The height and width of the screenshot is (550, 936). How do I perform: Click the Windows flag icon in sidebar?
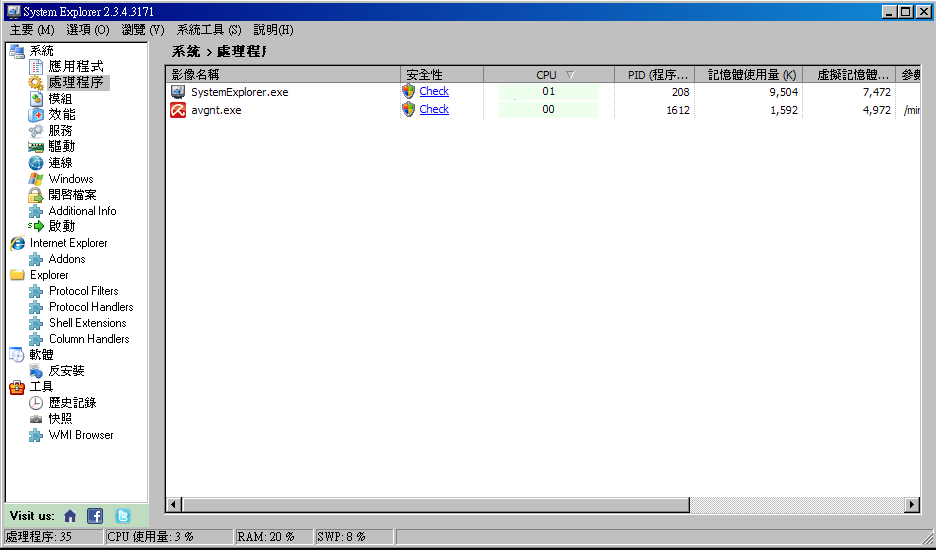point(36,179)
